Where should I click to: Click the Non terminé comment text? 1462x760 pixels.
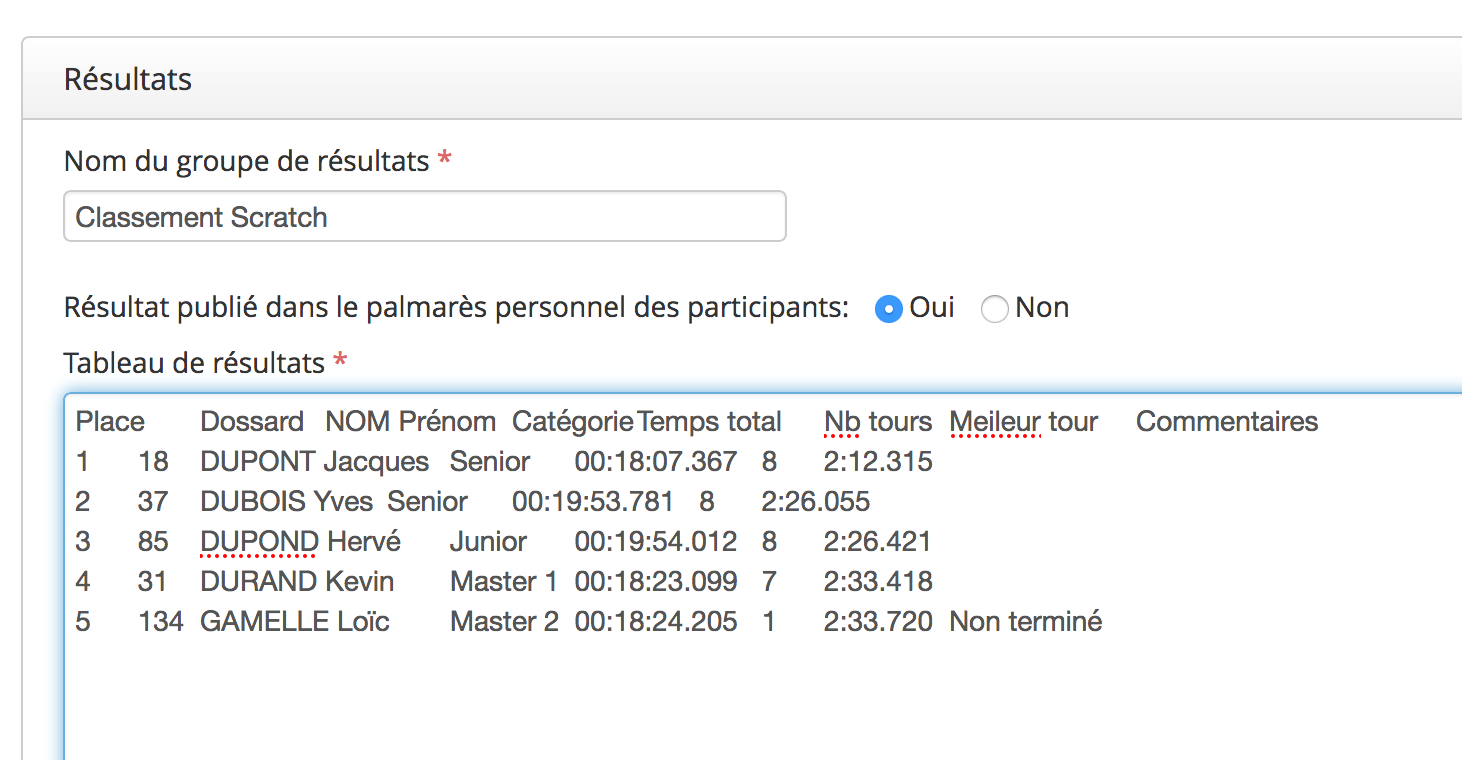[1026, 622]
